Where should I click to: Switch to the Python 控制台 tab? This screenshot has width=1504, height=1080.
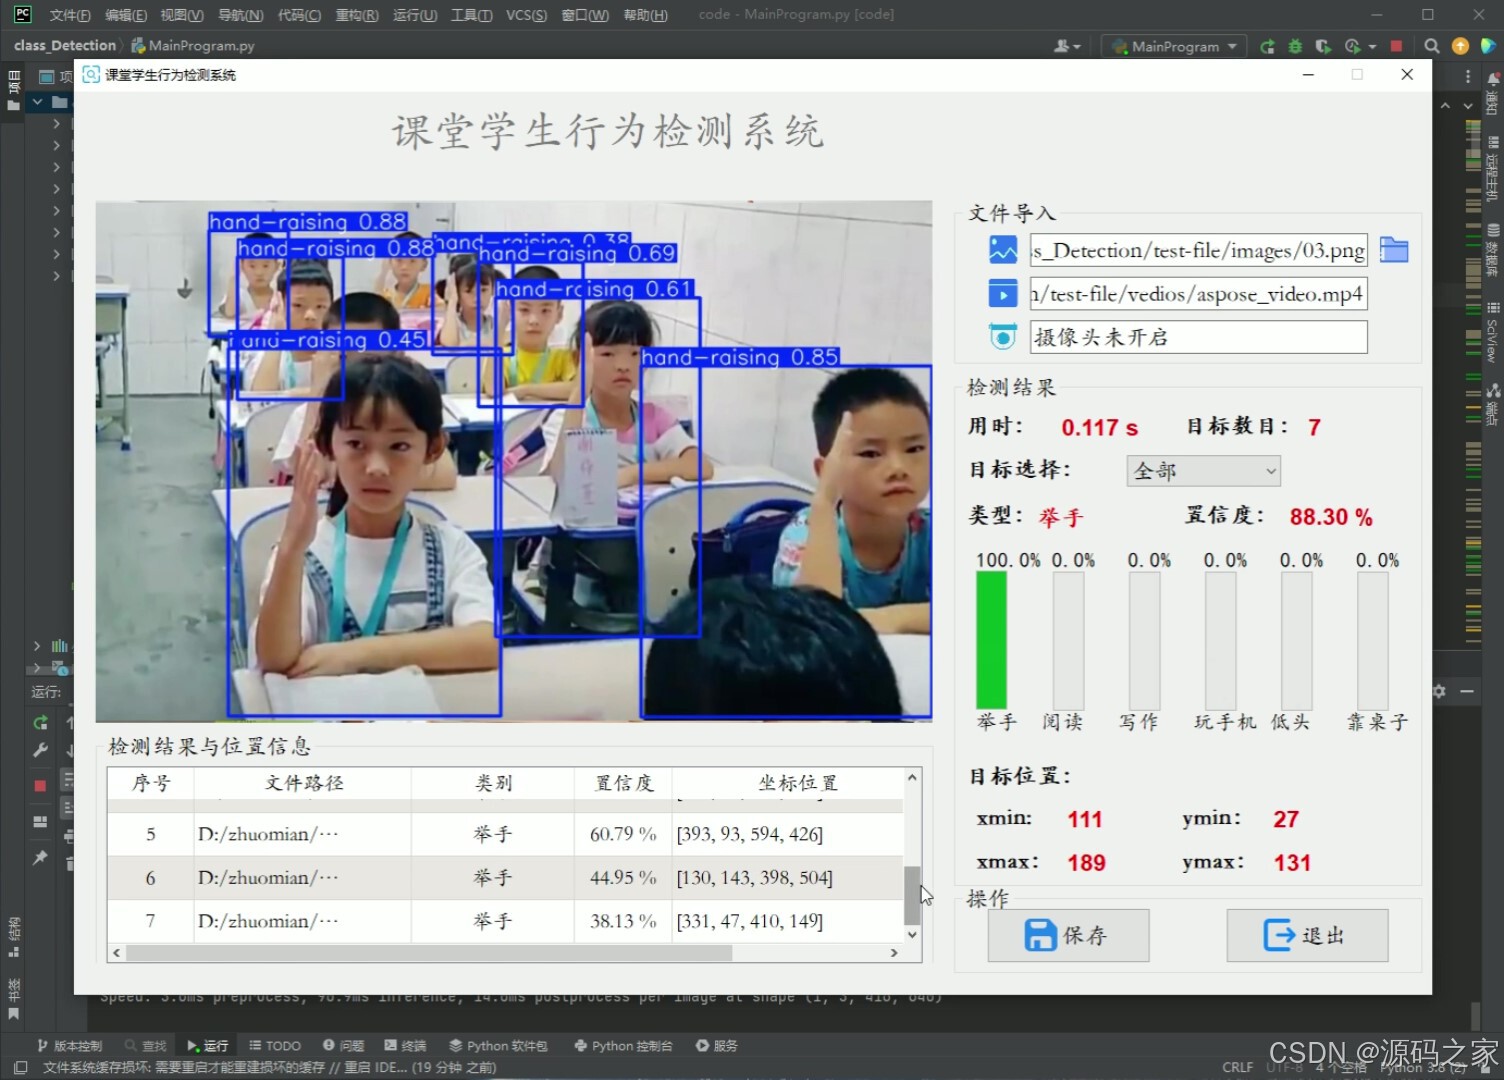point(623,1045)
